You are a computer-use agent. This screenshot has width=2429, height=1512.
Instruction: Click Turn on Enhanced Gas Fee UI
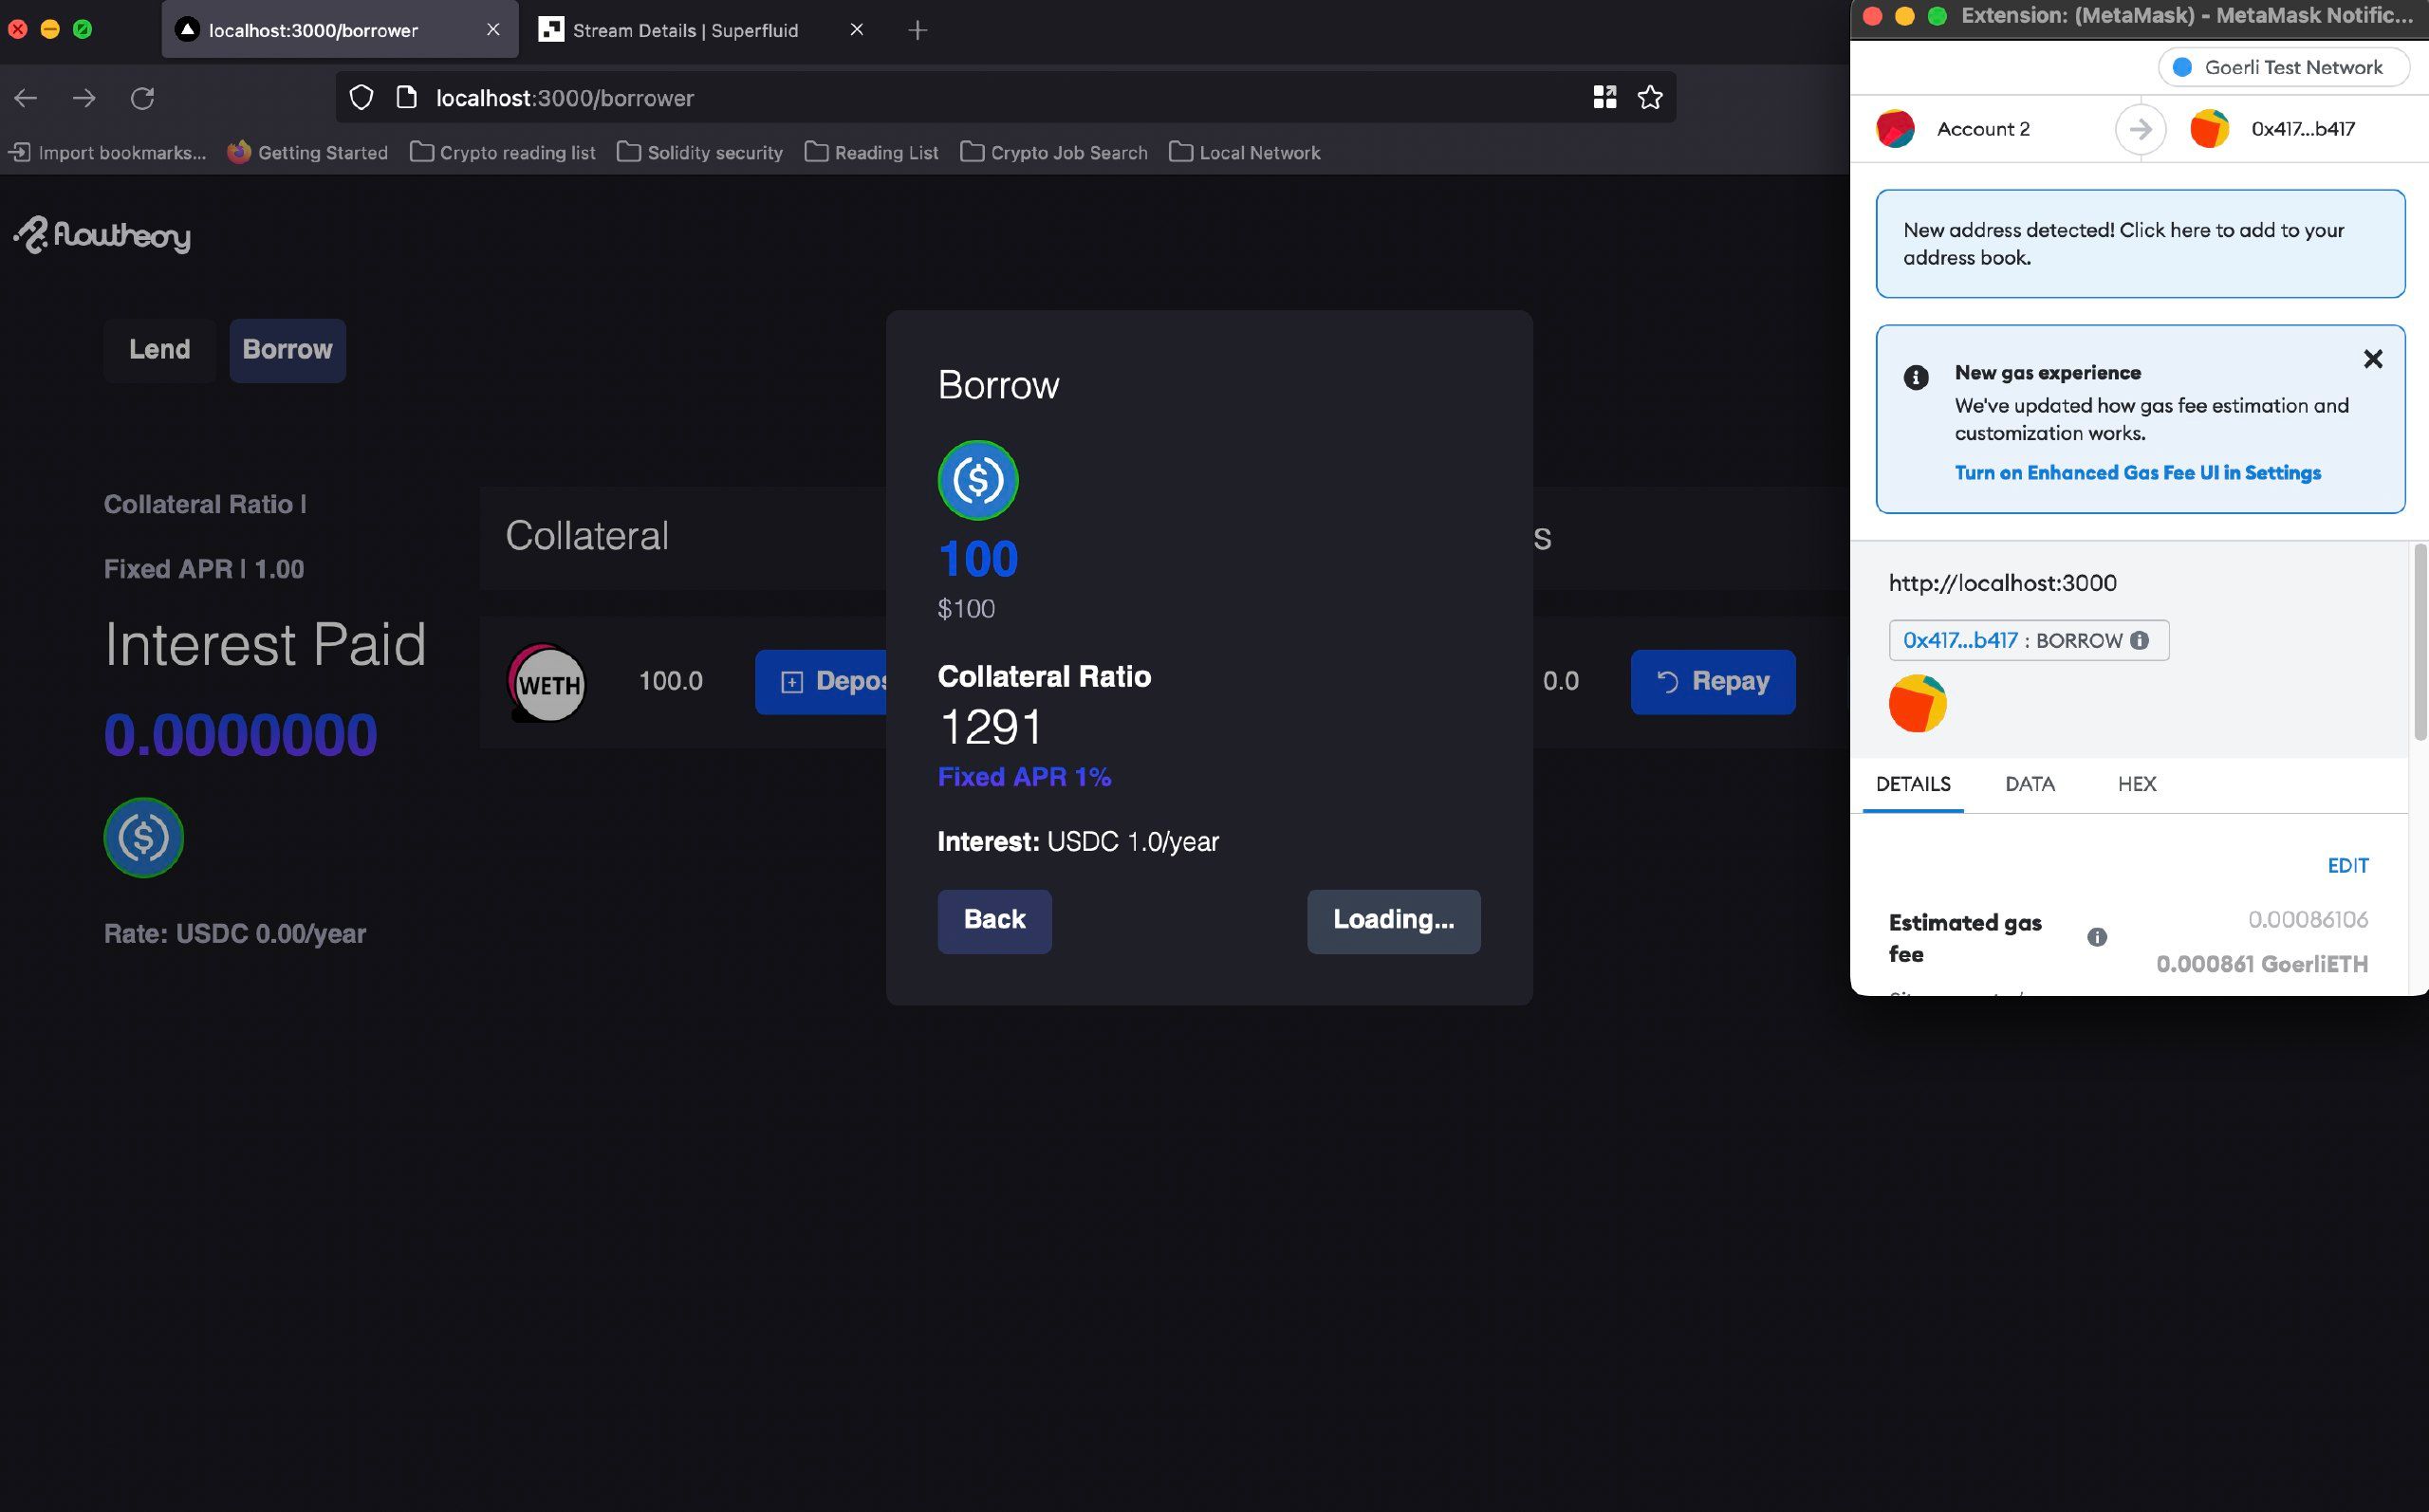point(2138,472)
